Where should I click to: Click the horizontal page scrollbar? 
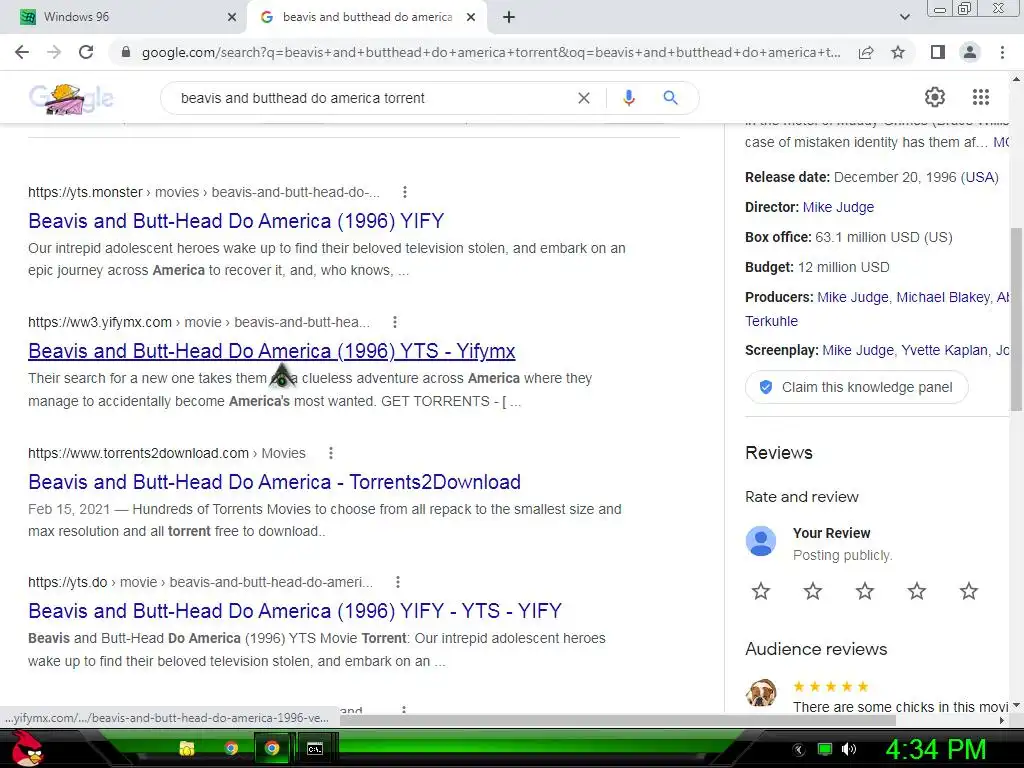620,720
